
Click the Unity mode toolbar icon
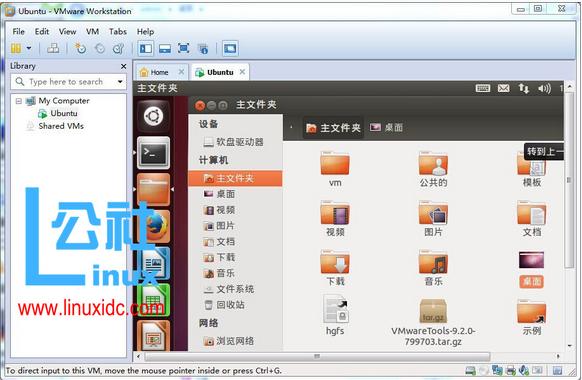tap(203, 48)
